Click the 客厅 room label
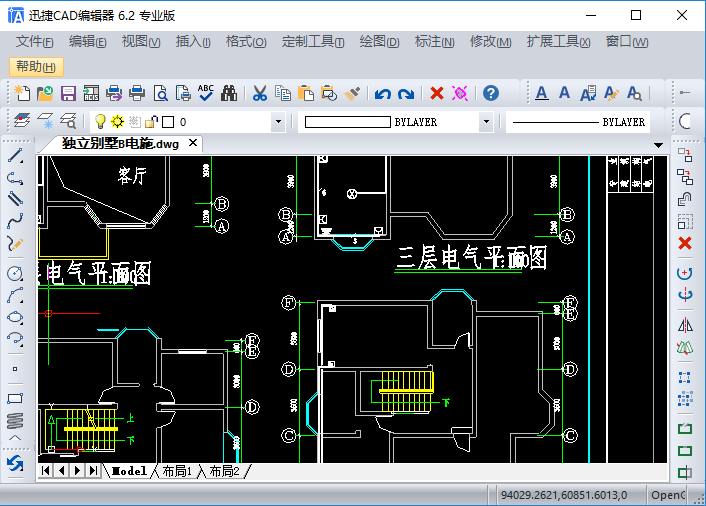Image resolution: width=706 pixels, height=506 pixels. point(132,175)
